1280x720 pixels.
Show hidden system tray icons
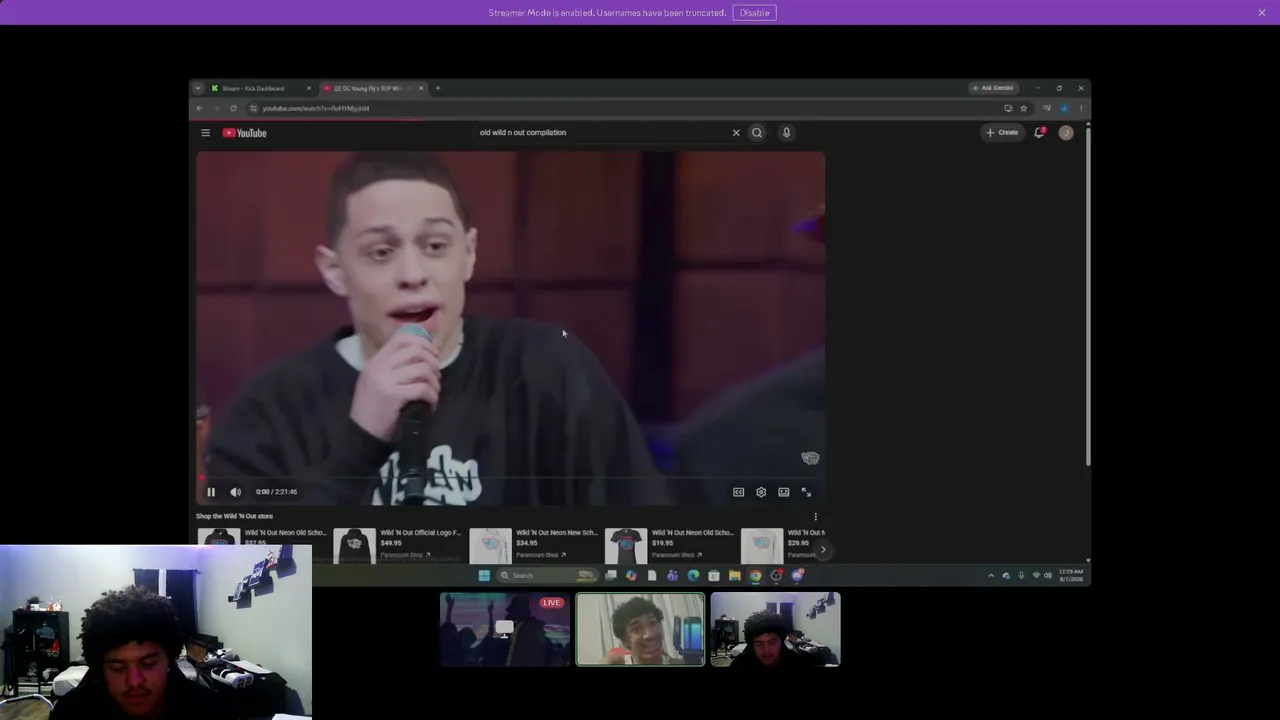pos(991,575)
